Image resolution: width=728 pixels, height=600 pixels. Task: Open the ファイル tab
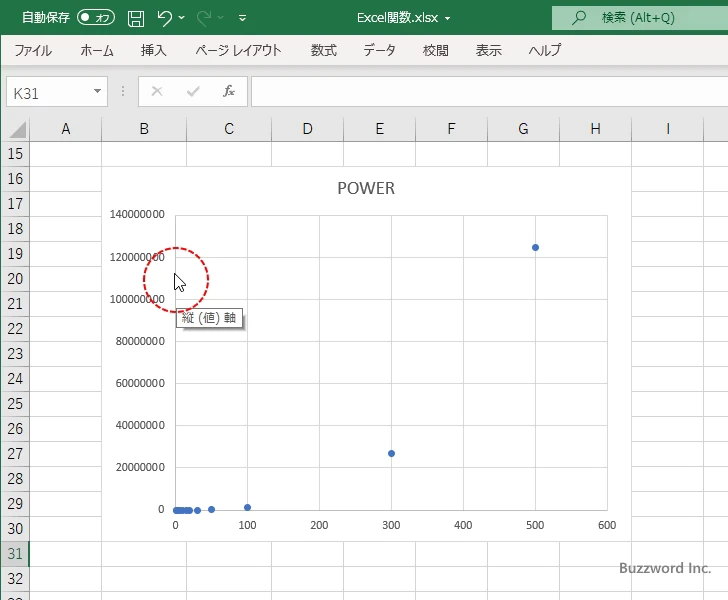[x=33, y=50]
